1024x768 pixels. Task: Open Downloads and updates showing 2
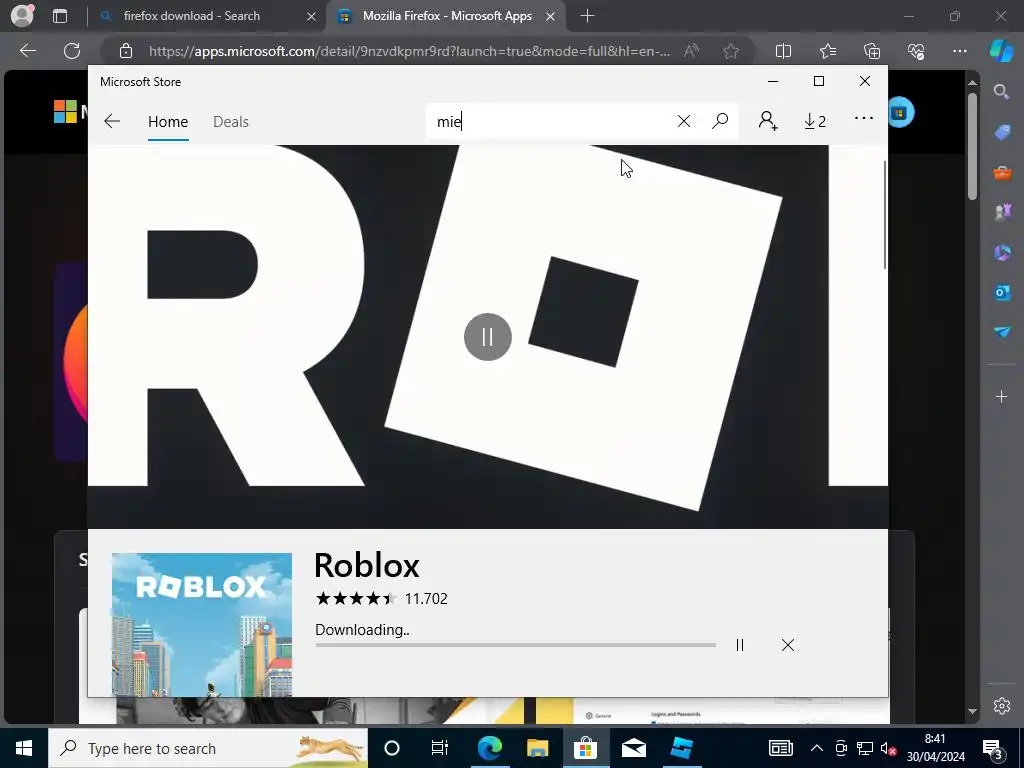pos(815,121)
